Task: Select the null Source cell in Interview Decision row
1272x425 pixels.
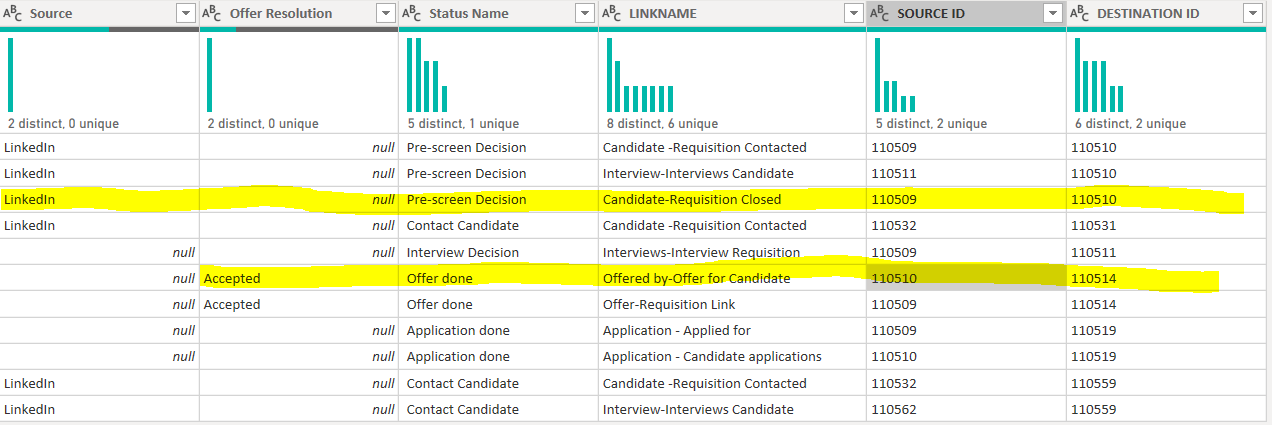Action: coord(99,252)
